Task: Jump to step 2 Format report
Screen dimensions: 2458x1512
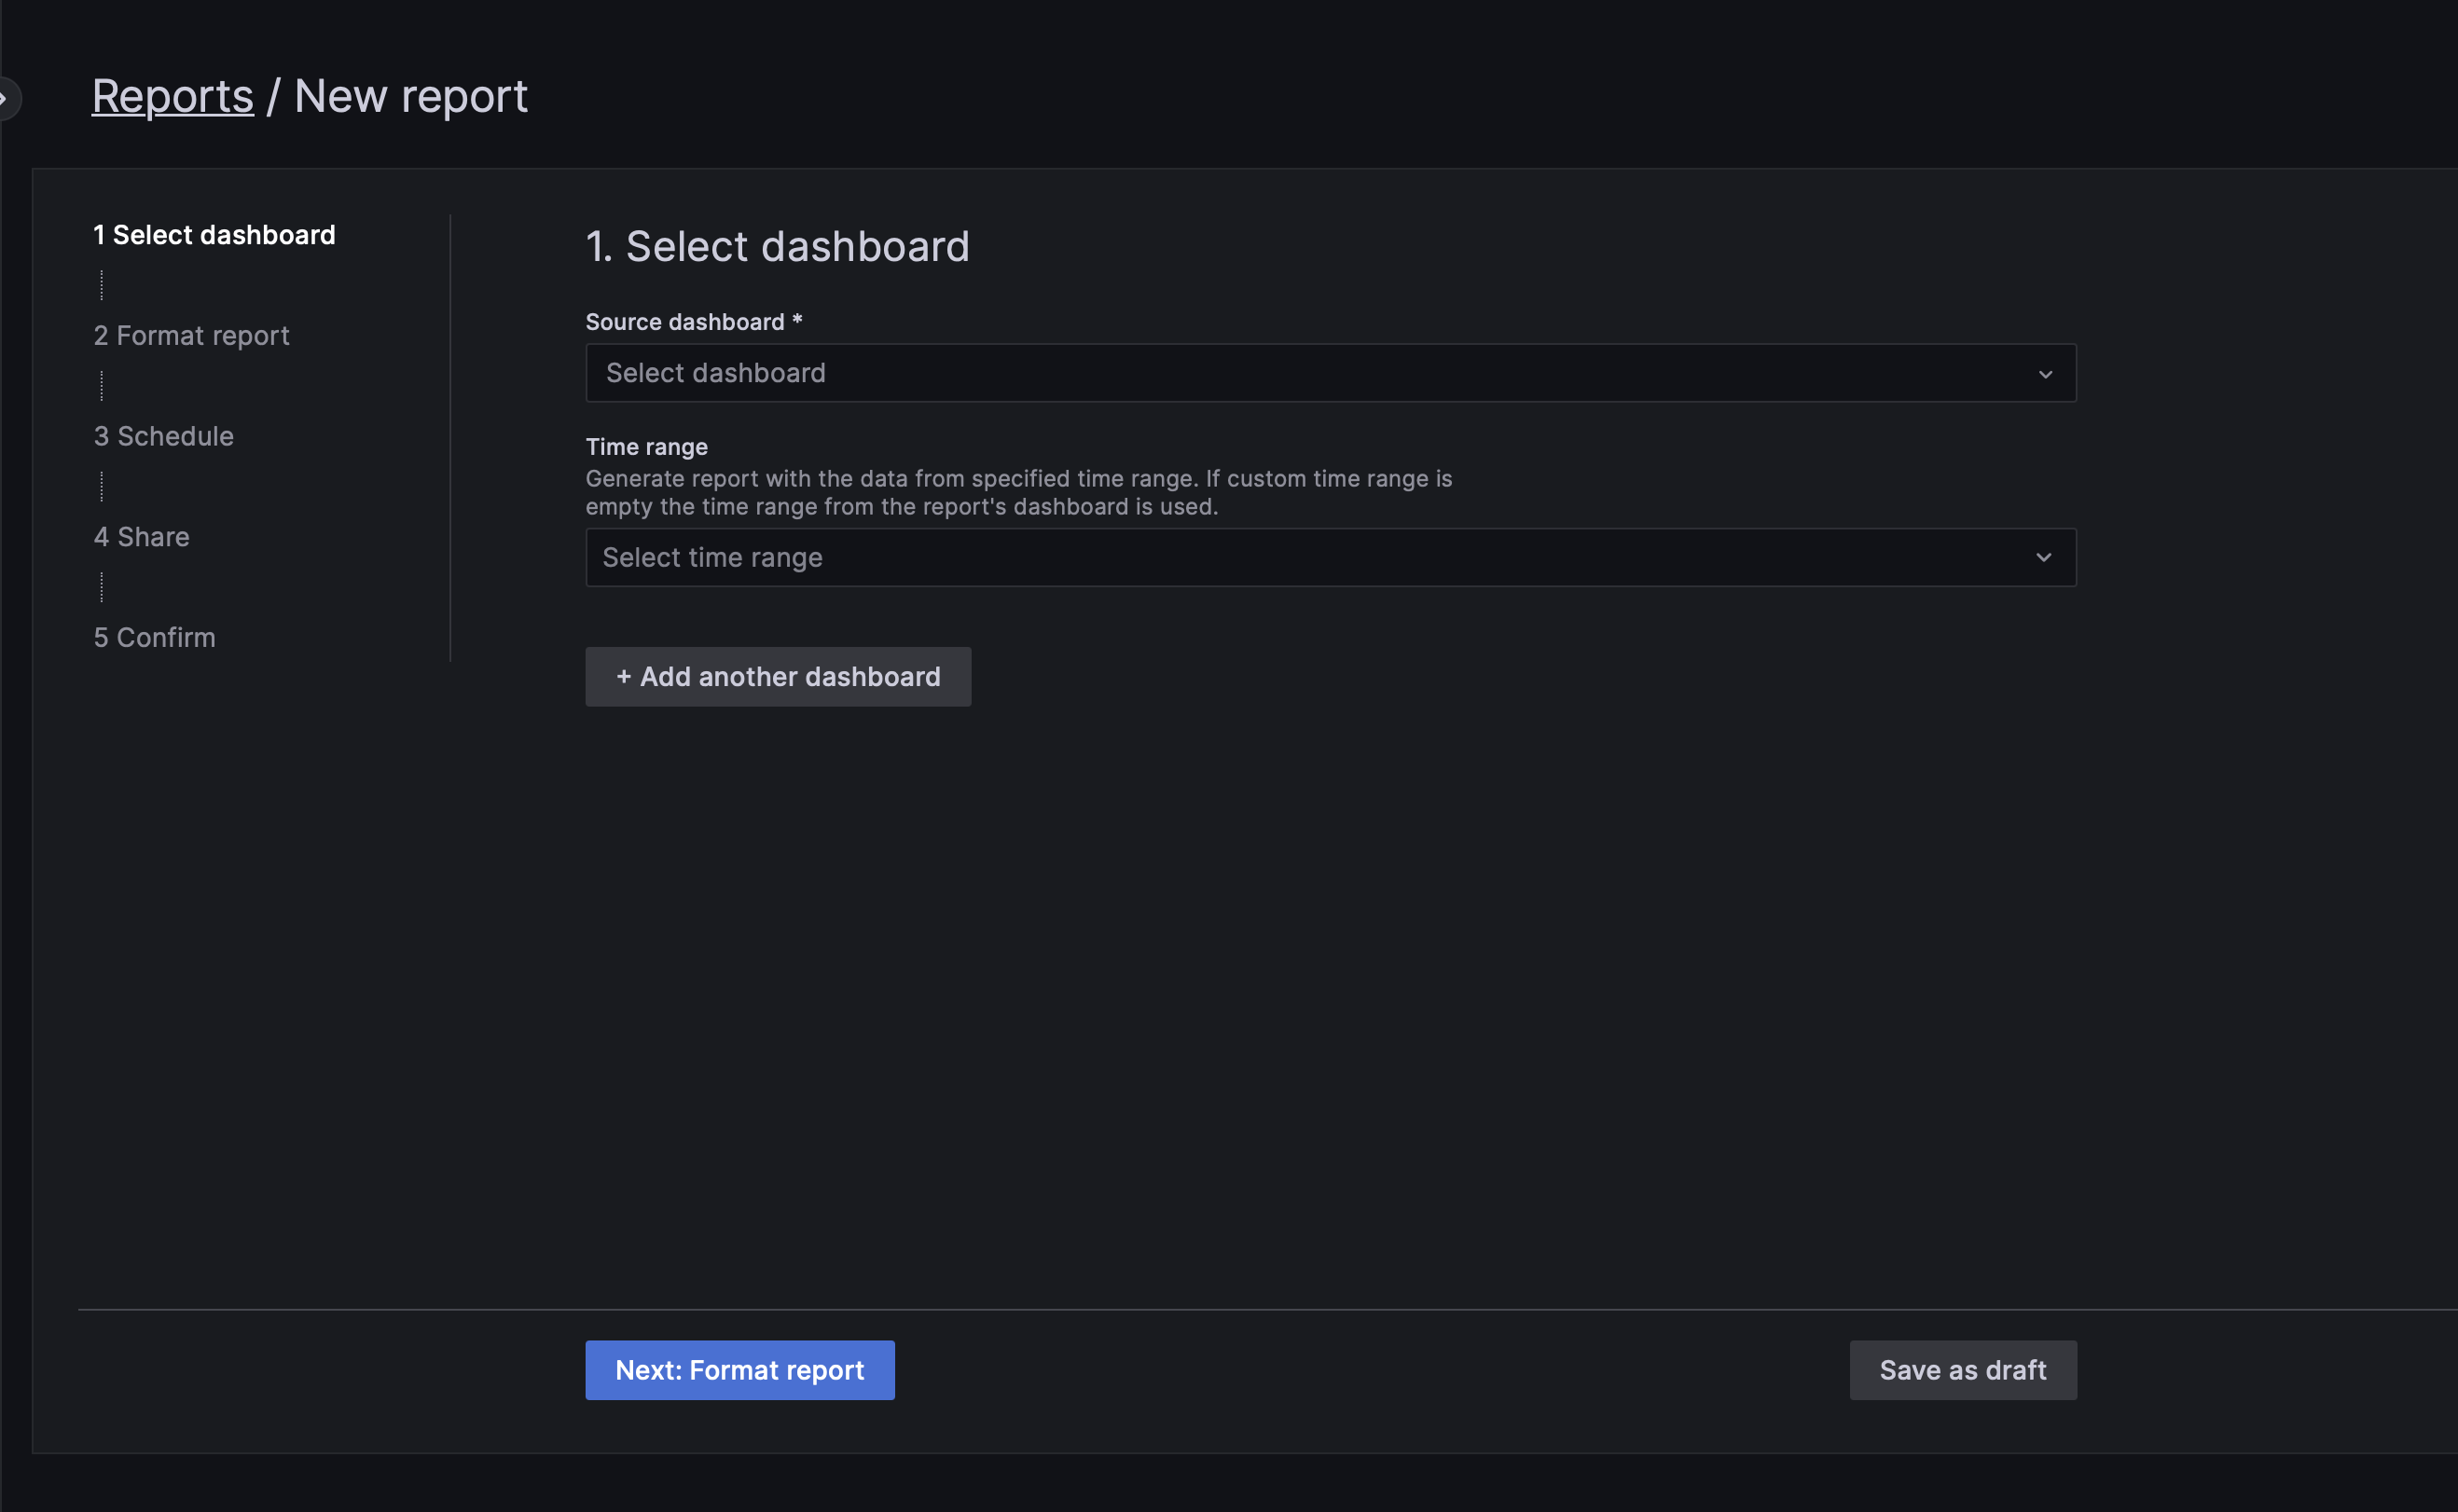Action: click(x=191, y=335)
